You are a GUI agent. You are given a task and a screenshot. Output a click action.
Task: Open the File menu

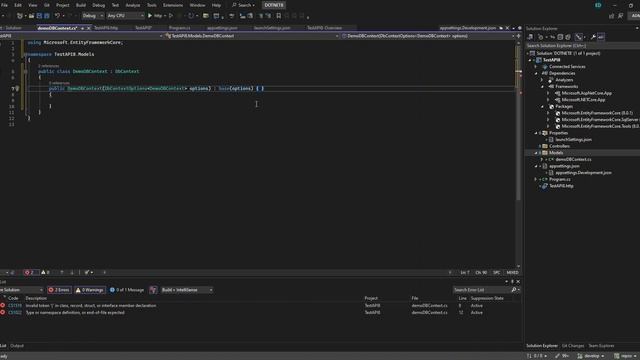[4, 5]
